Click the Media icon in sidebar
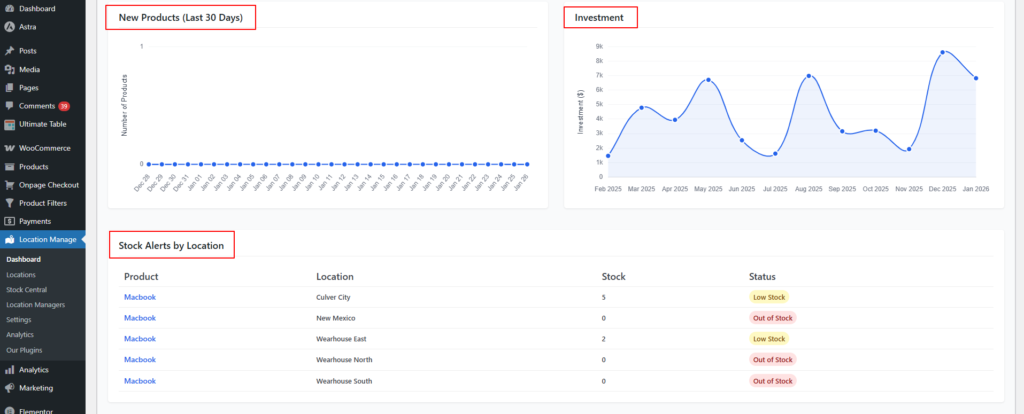This screenshot has width=1024, height=414. tap(9, 69)
